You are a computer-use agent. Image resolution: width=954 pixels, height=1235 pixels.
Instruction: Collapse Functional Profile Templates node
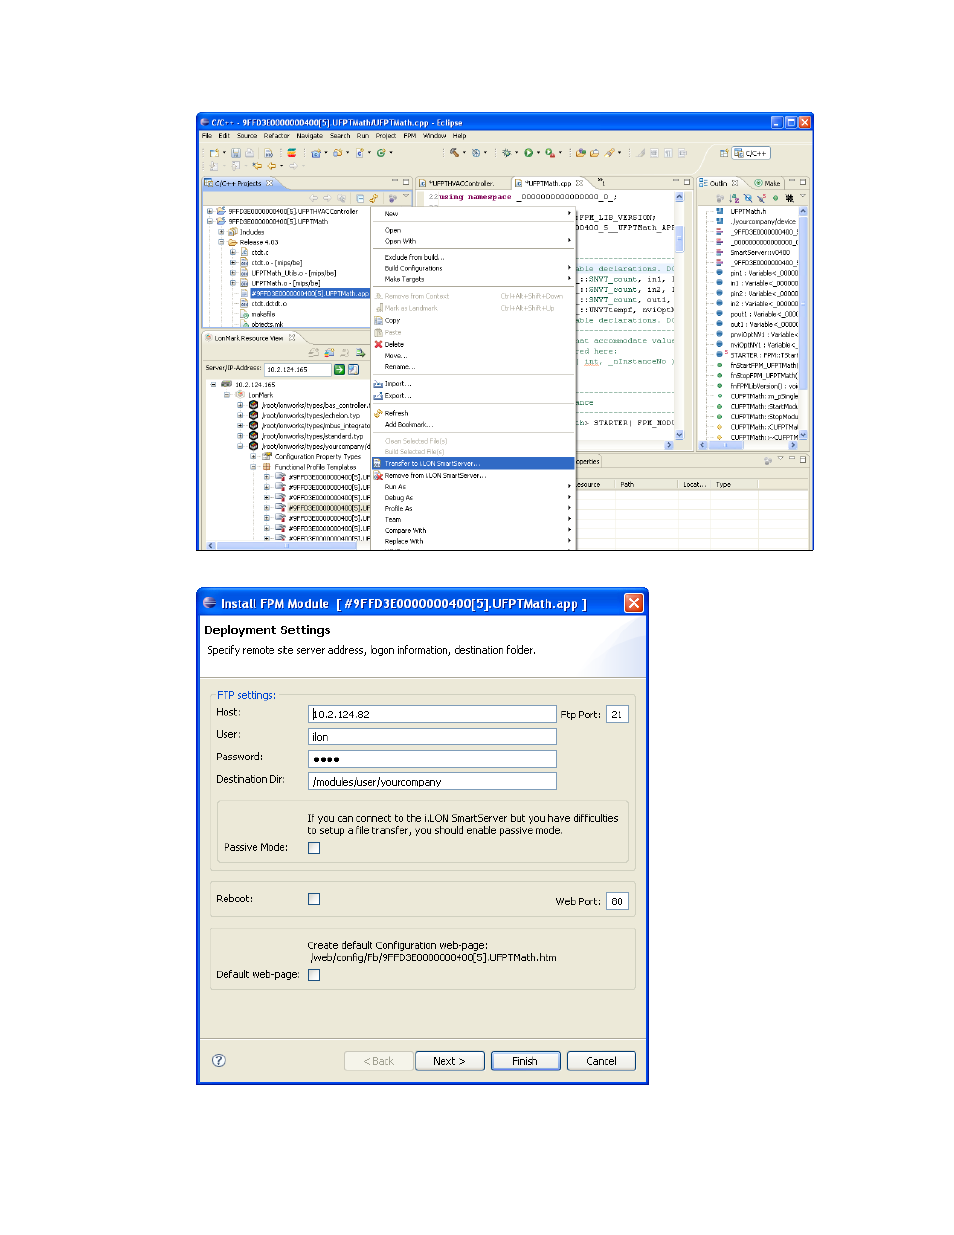tap(253, 467)
